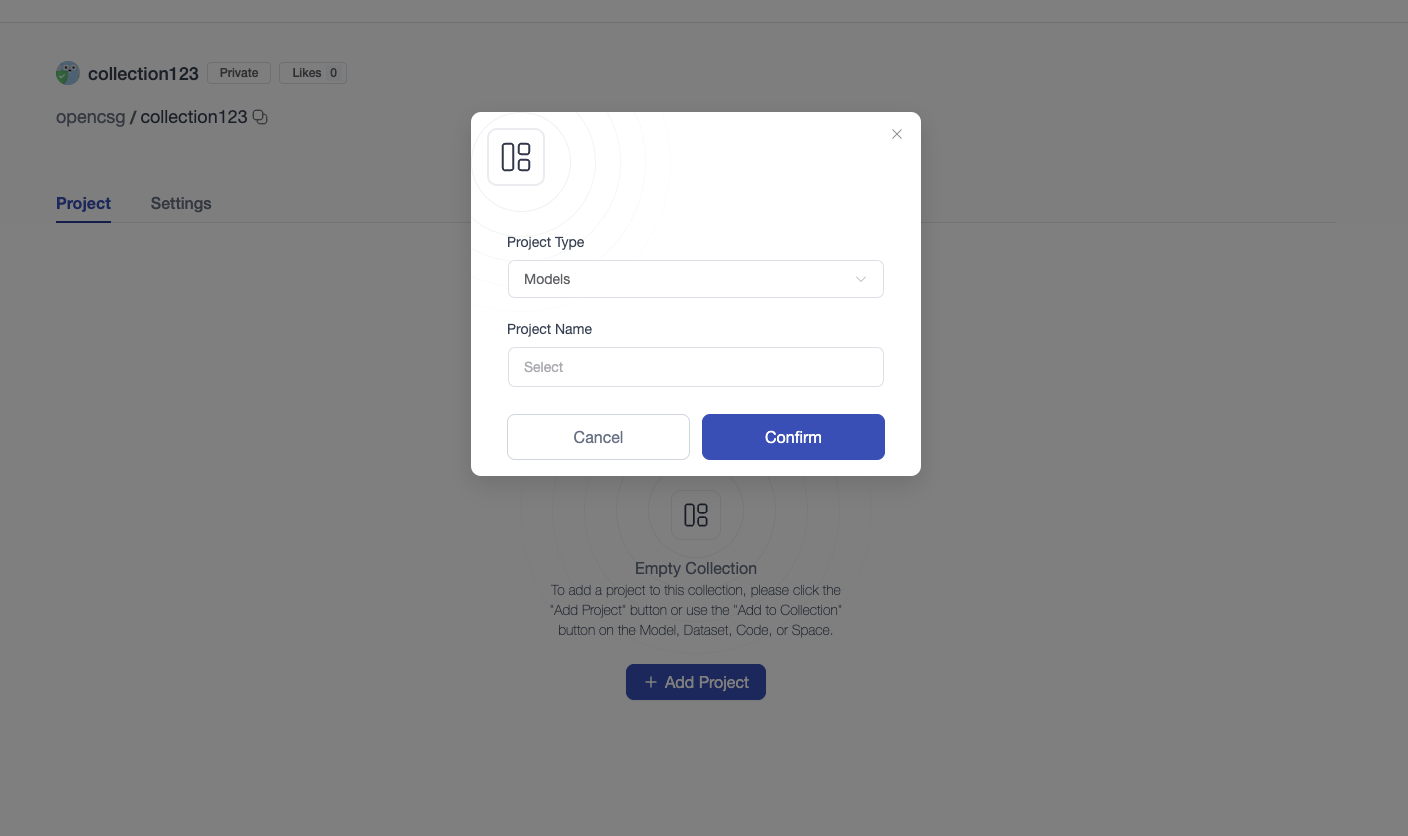Open the Project Name select field

[x=696, y=367]
